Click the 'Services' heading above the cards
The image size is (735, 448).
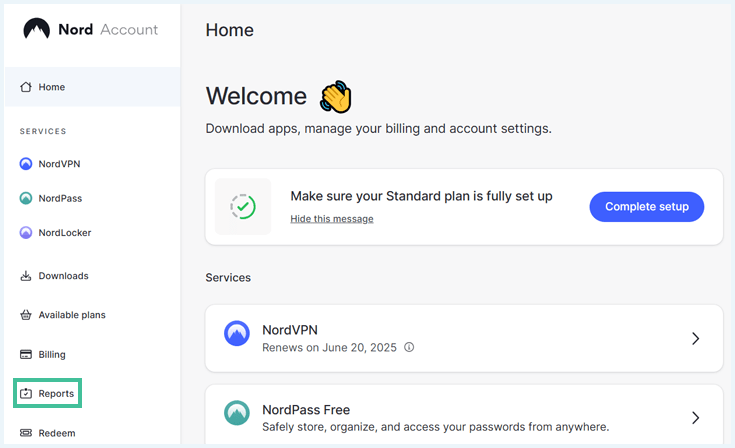pyautogui.click(x=228, y=277)
